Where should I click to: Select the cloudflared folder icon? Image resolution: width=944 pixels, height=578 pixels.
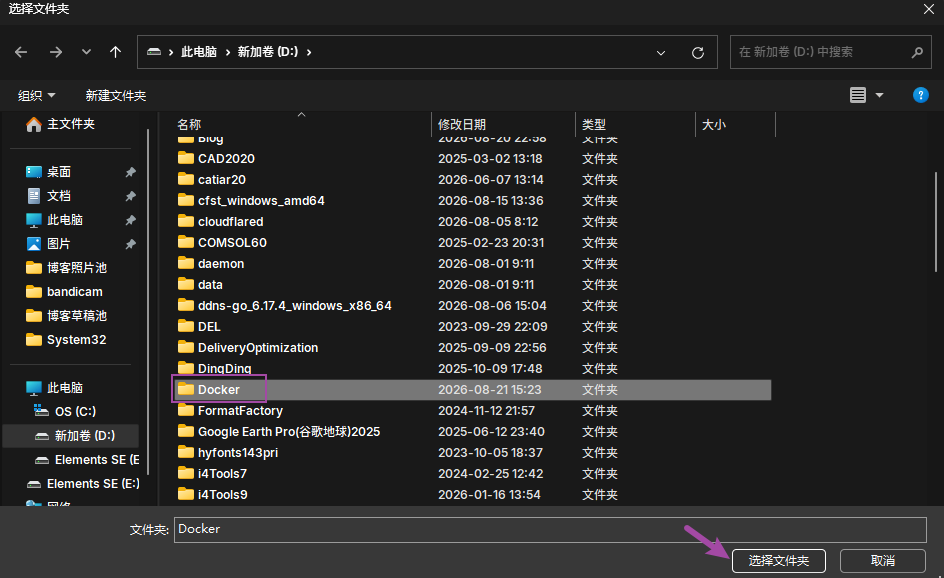186,222
